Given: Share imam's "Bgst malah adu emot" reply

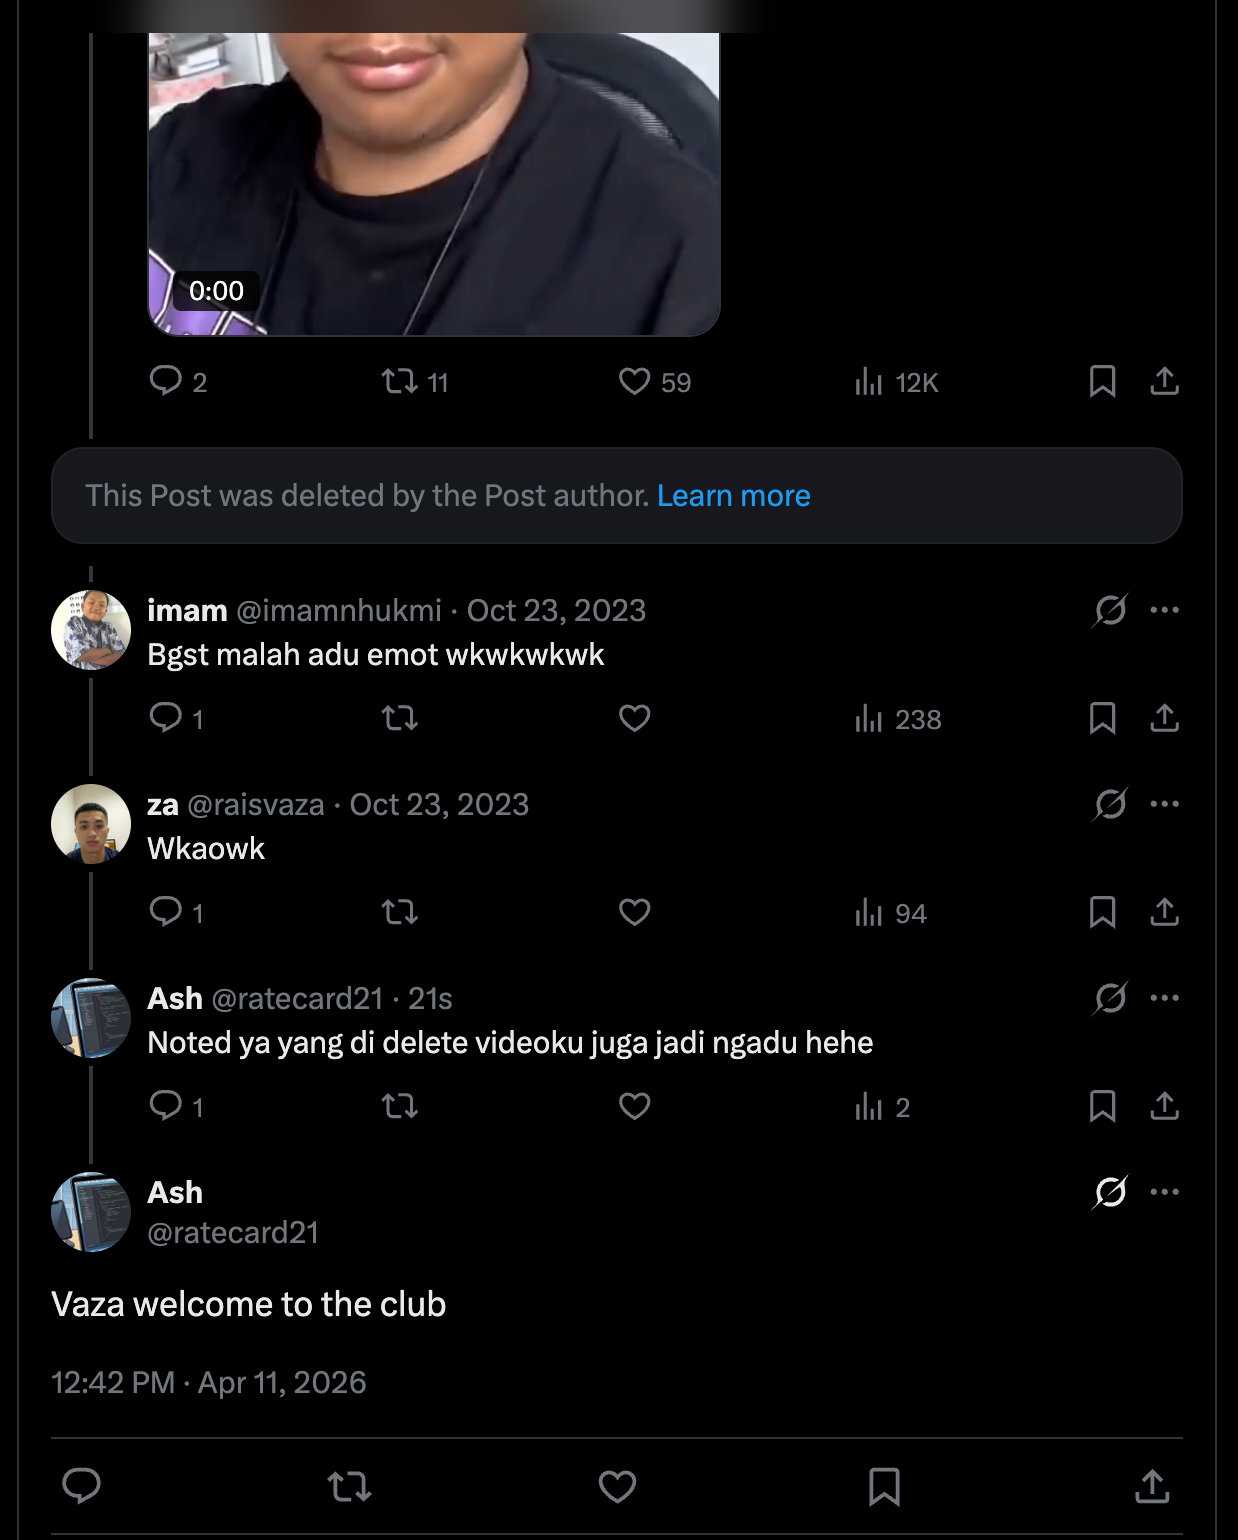Looking at the screenshot, I should click(x=1164, y=718).
